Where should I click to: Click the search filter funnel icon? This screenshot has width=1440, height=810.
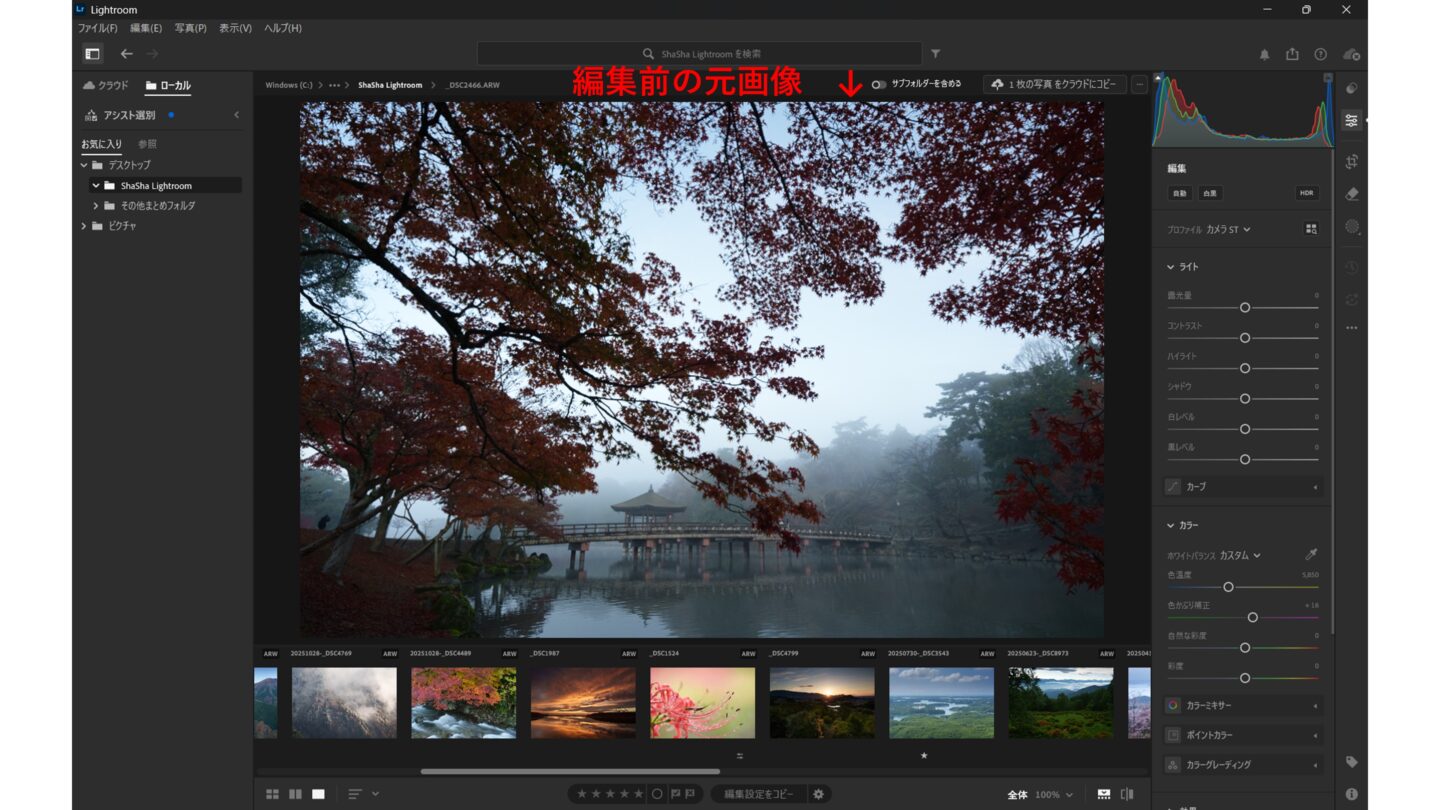pos(936,54)
